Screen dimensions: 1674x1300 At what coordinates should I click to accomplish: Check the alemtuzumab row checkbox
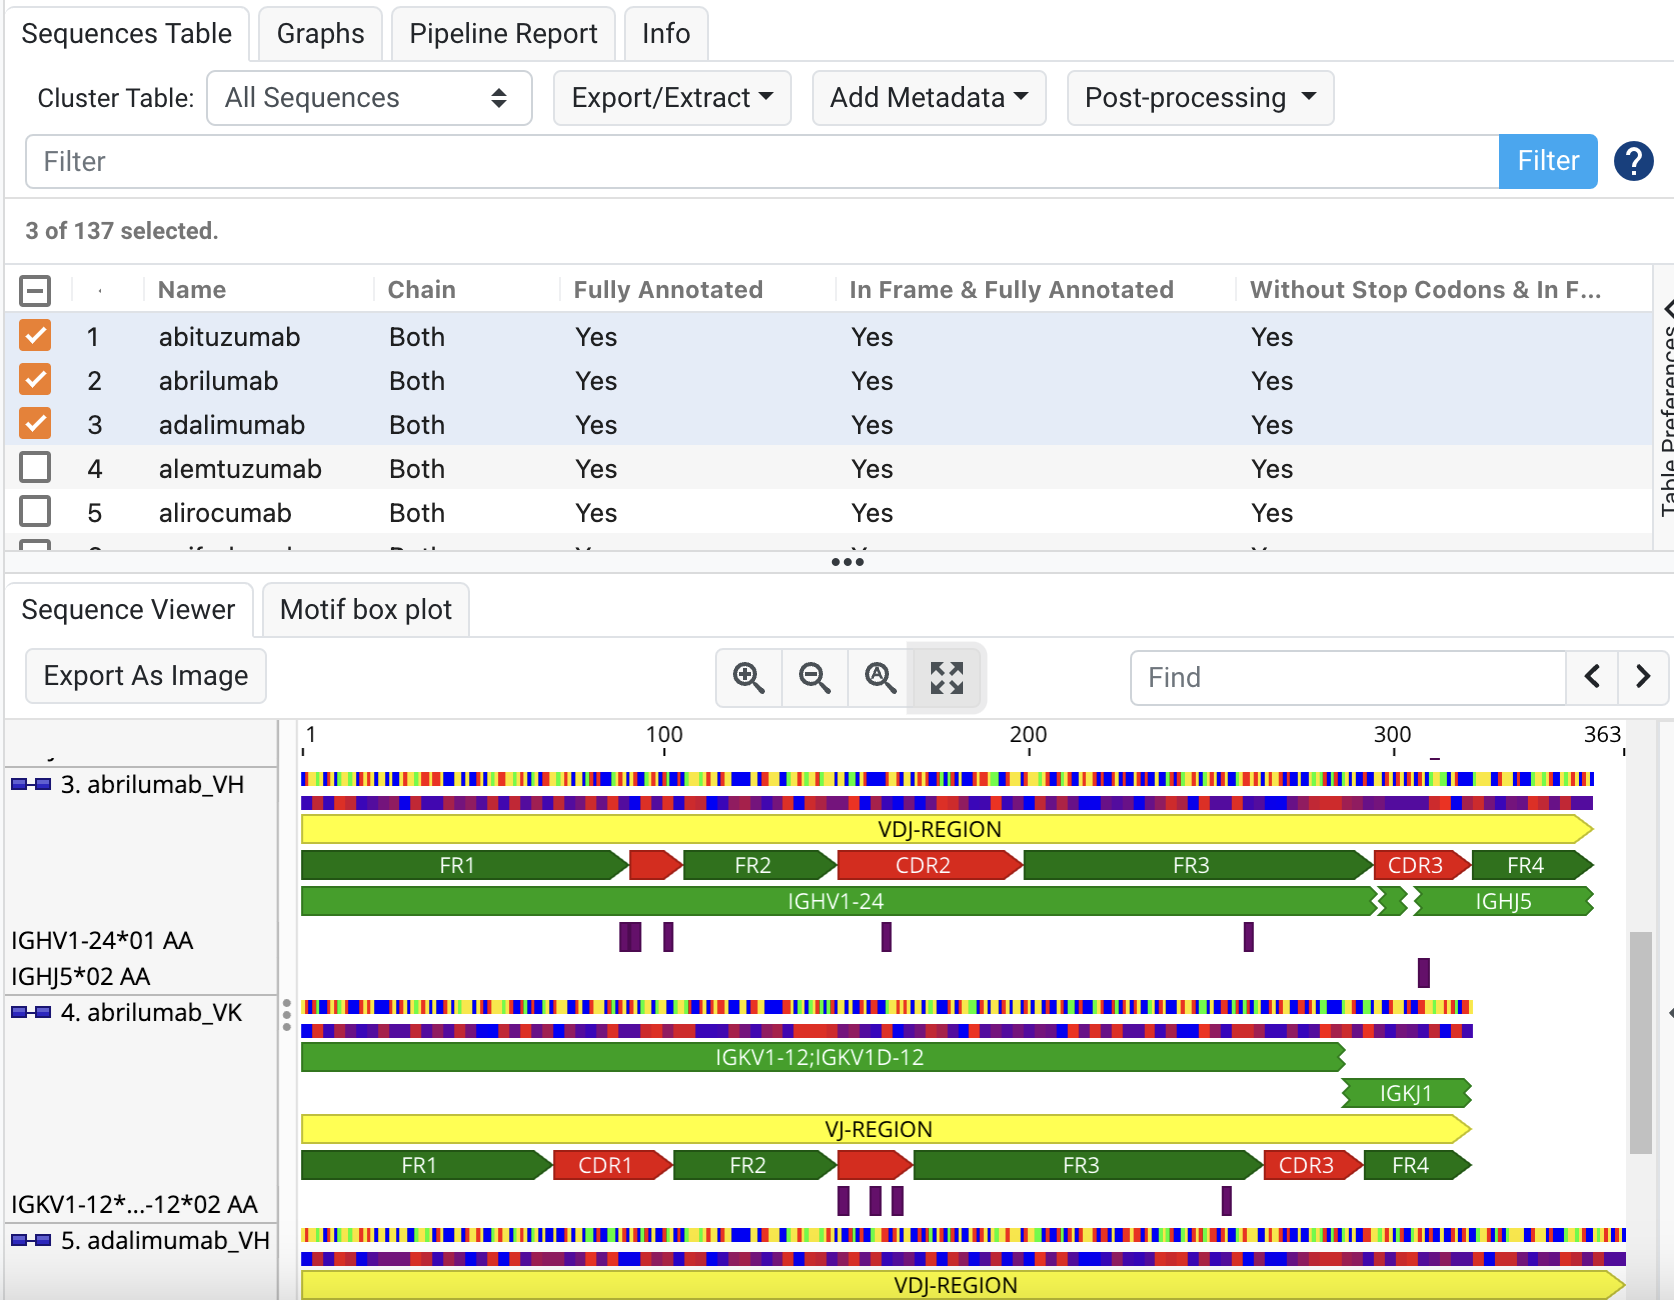coord(35,468)
